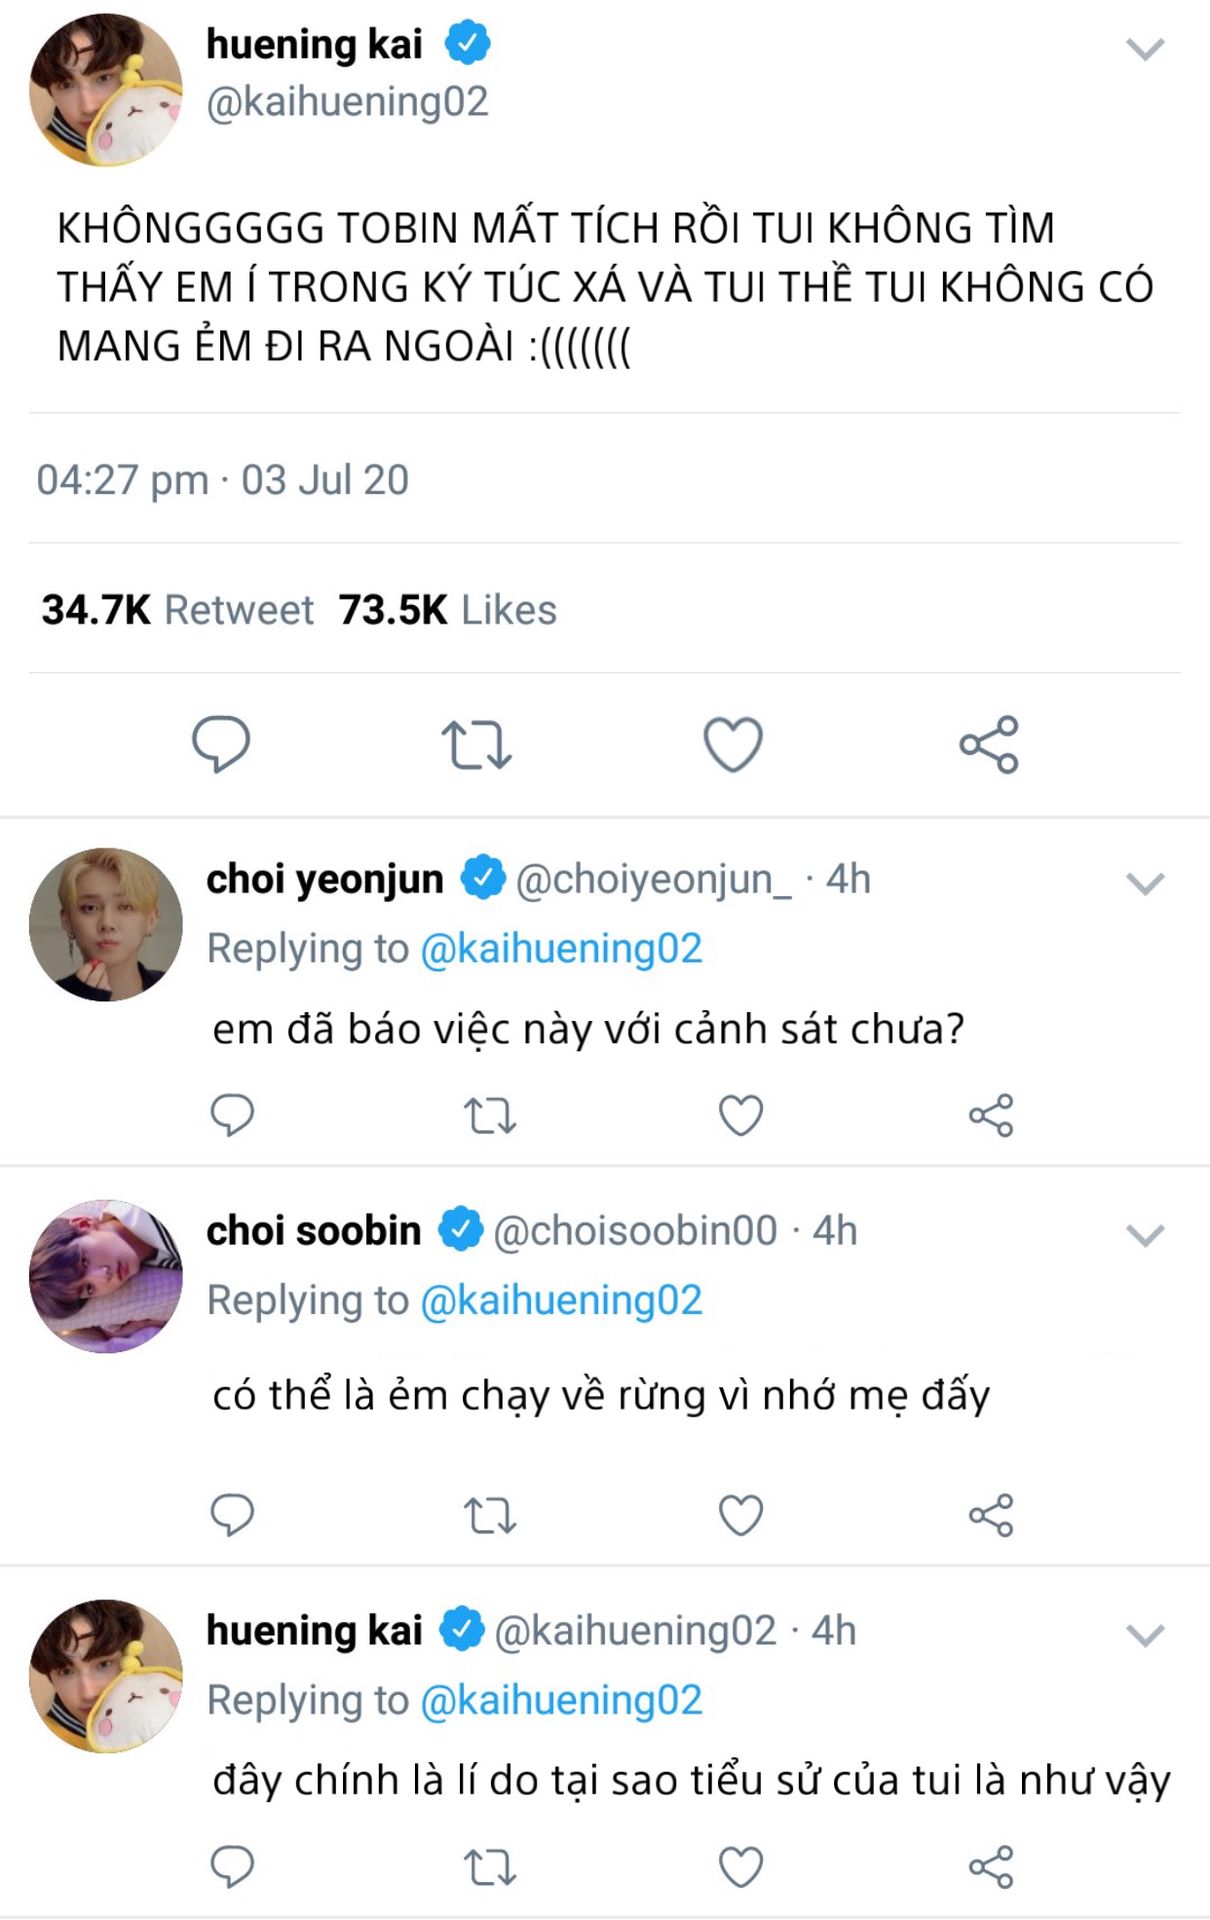
Task: Reply to choi yeonjun's comment
Action: pyautogui.click(x=232, y=1115)
